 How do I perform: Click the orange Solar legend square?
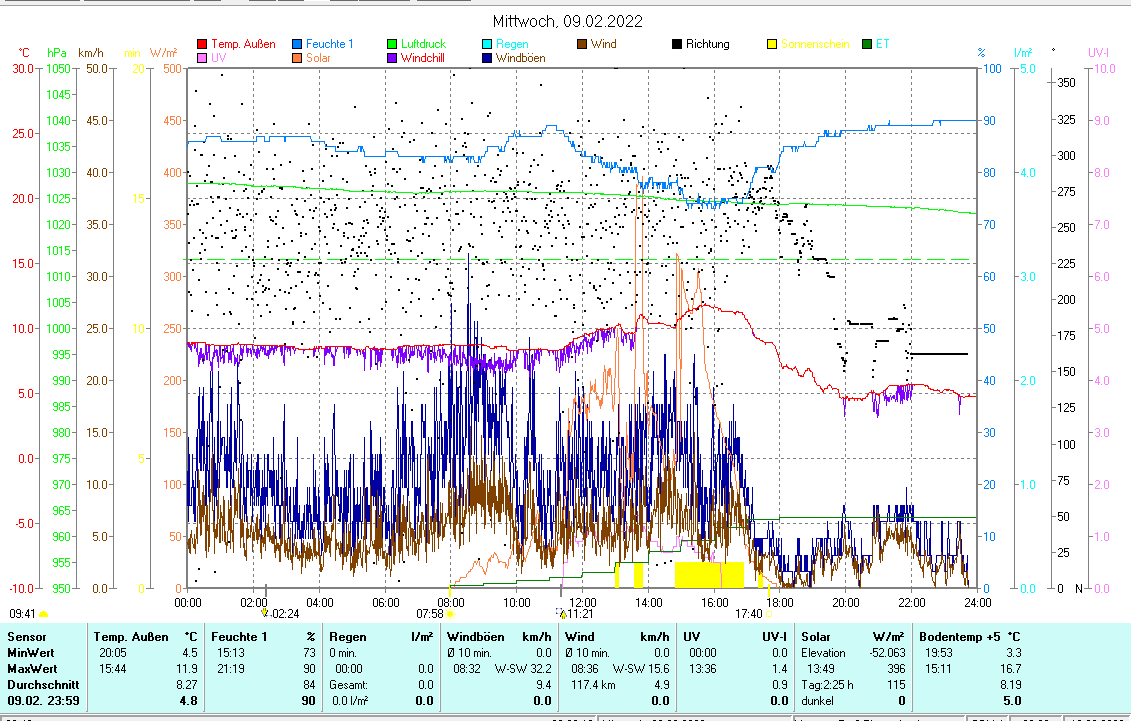pos(297,58)
